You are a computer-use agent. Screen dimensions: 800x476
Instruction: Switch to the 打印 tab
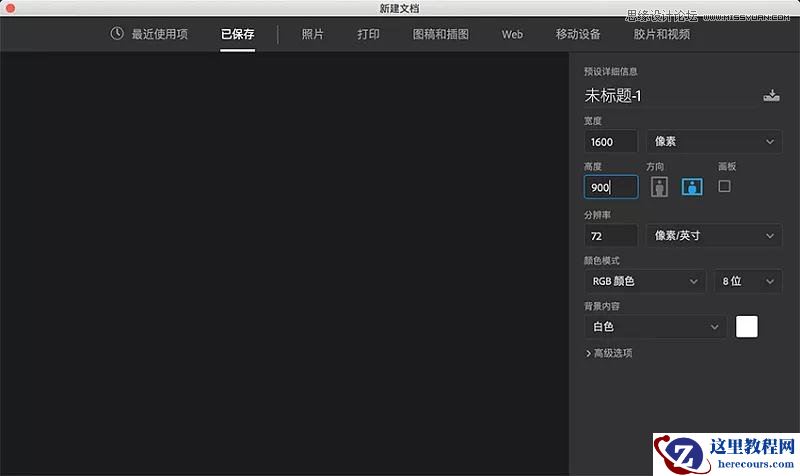368,34
